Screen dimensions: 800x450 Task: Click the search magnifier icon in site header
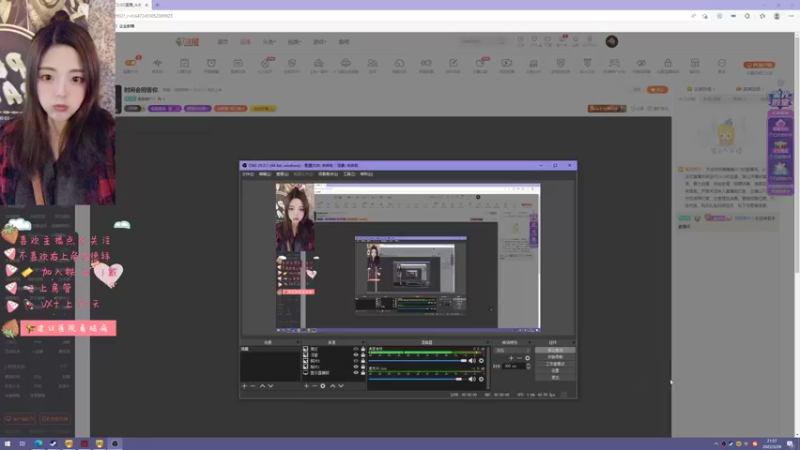(x=502, y=41)
